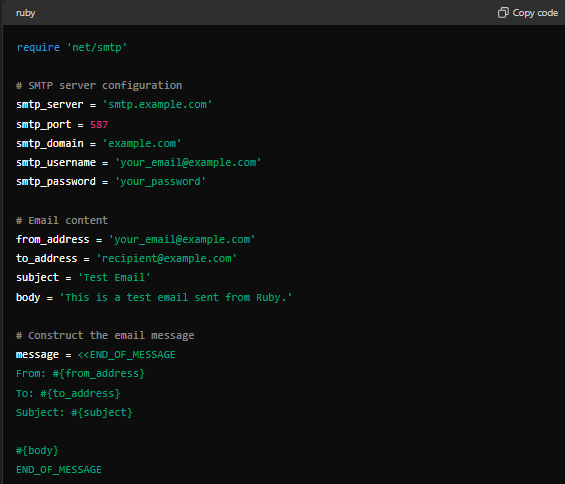The height and width of the screenshot is (484, 565).
Task: Click the closing END_OF_MESSAGE line
Action: pyautogui.click(x=59, y=470)
